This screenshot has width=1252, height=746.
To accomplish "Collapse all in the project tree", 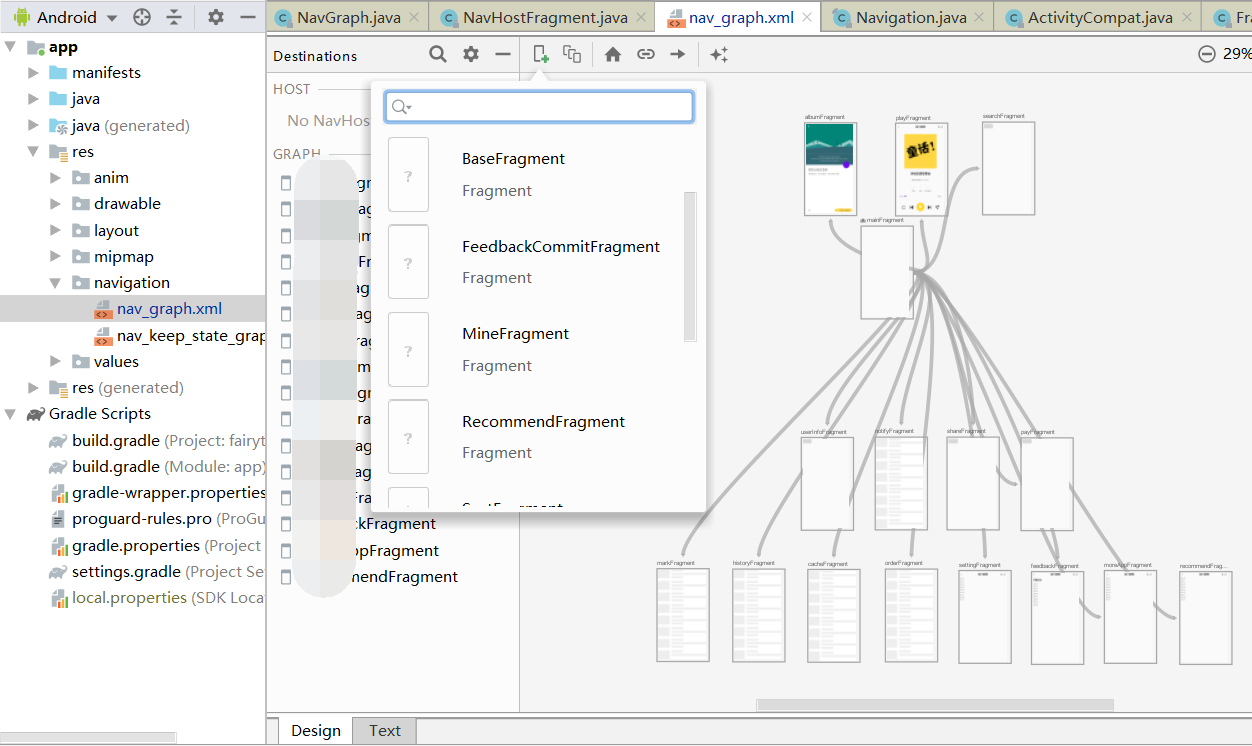I will click(174, 17).
